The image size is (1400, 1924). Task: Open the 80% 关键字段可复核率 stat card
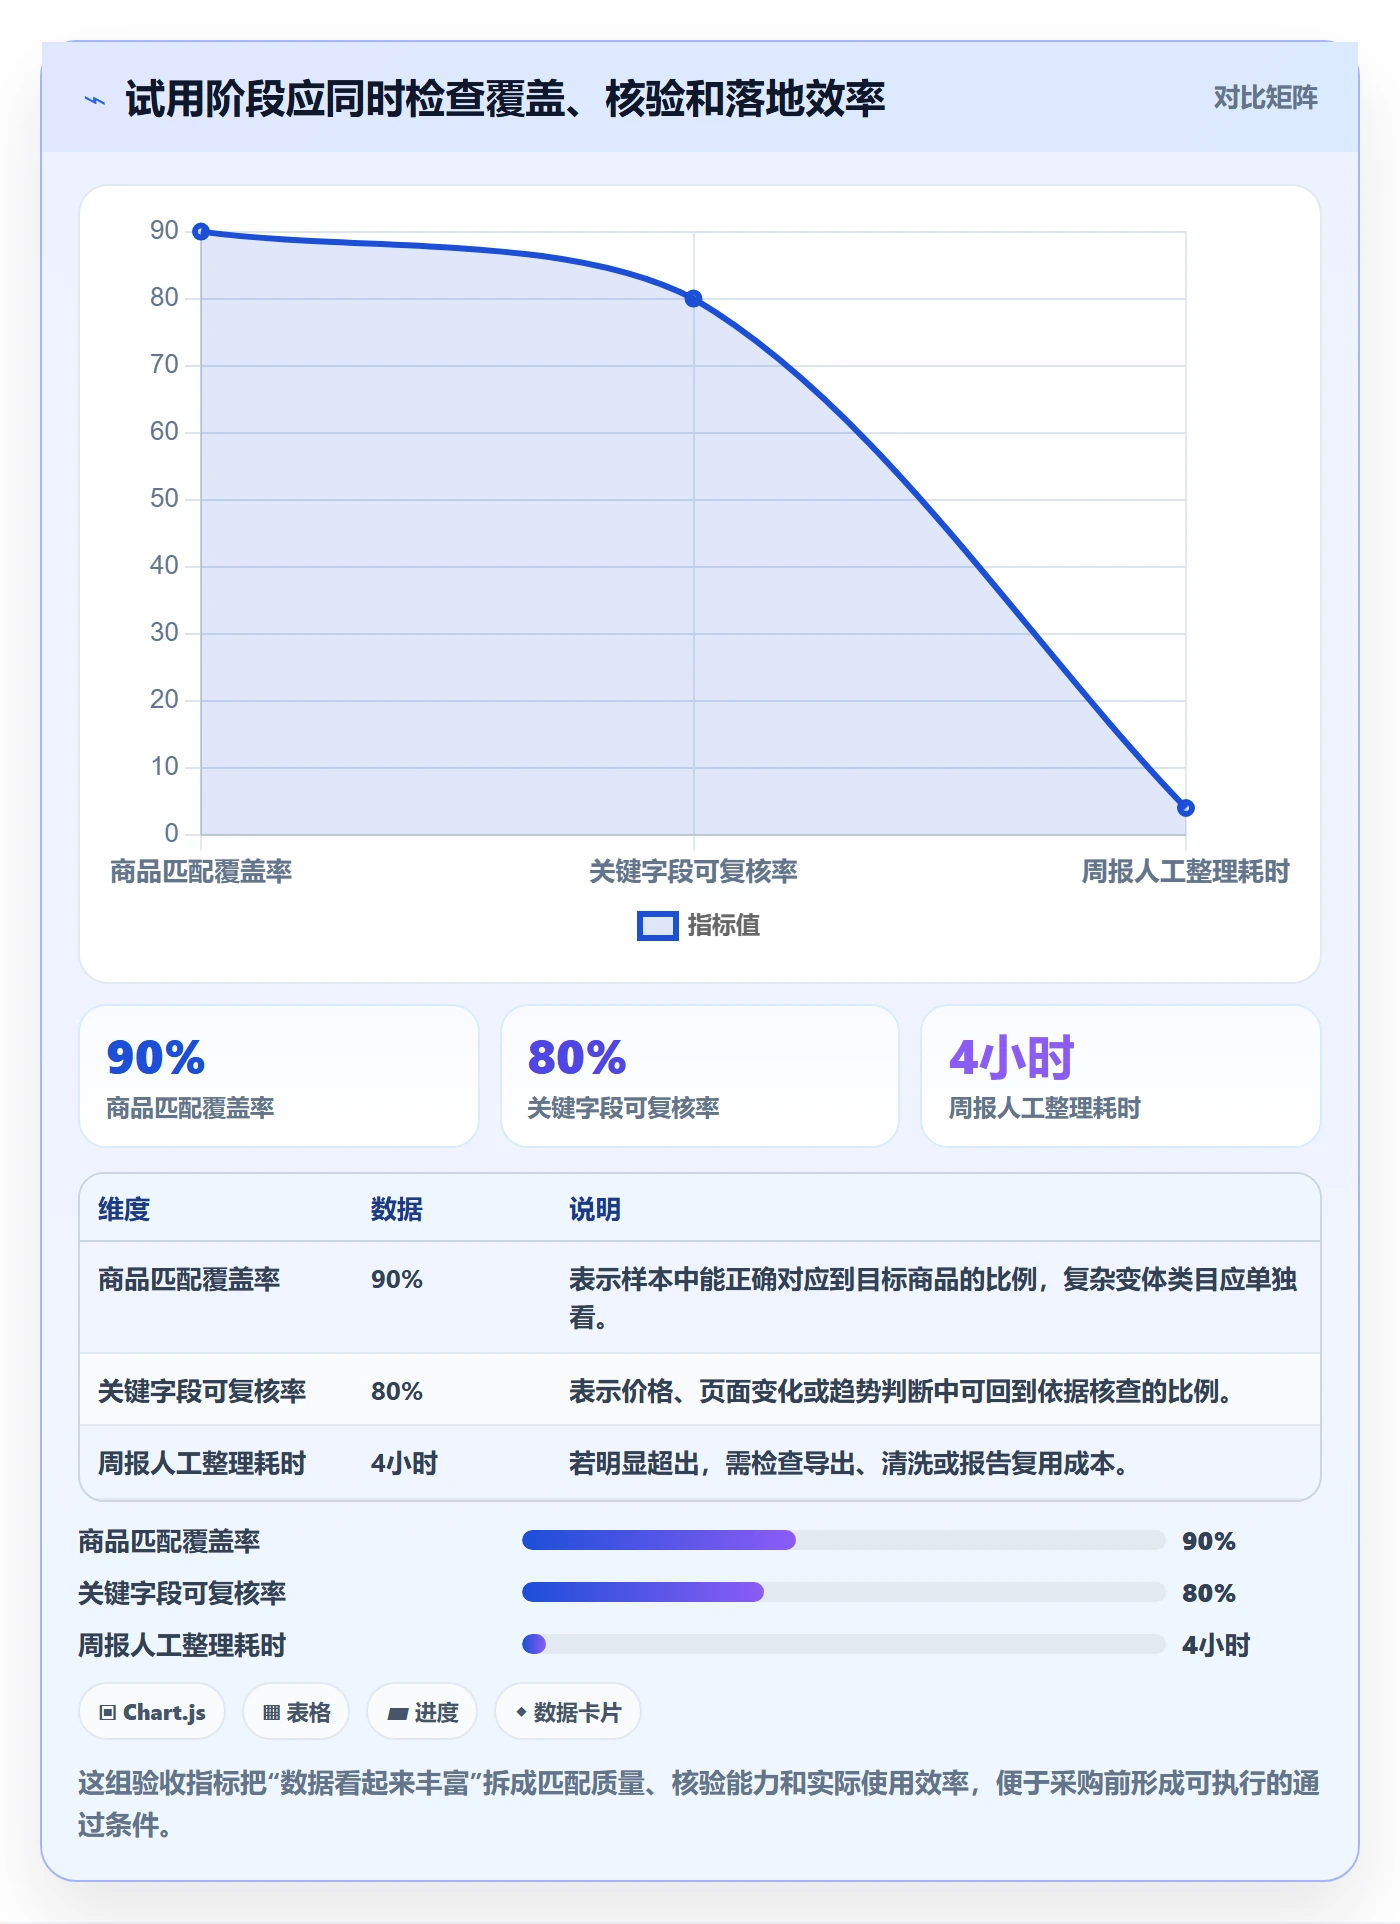[700, 1076]
